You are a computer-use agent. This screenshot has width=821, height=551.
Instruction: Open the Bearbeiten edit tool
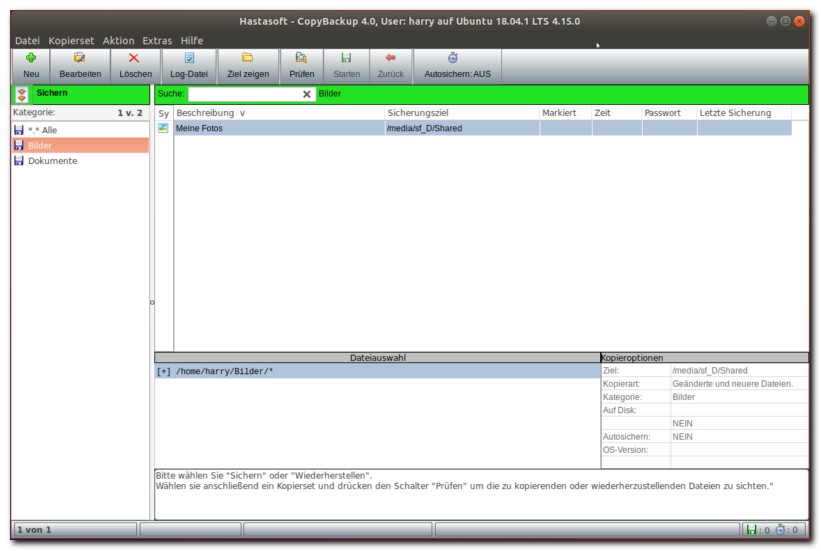[80, 59]
